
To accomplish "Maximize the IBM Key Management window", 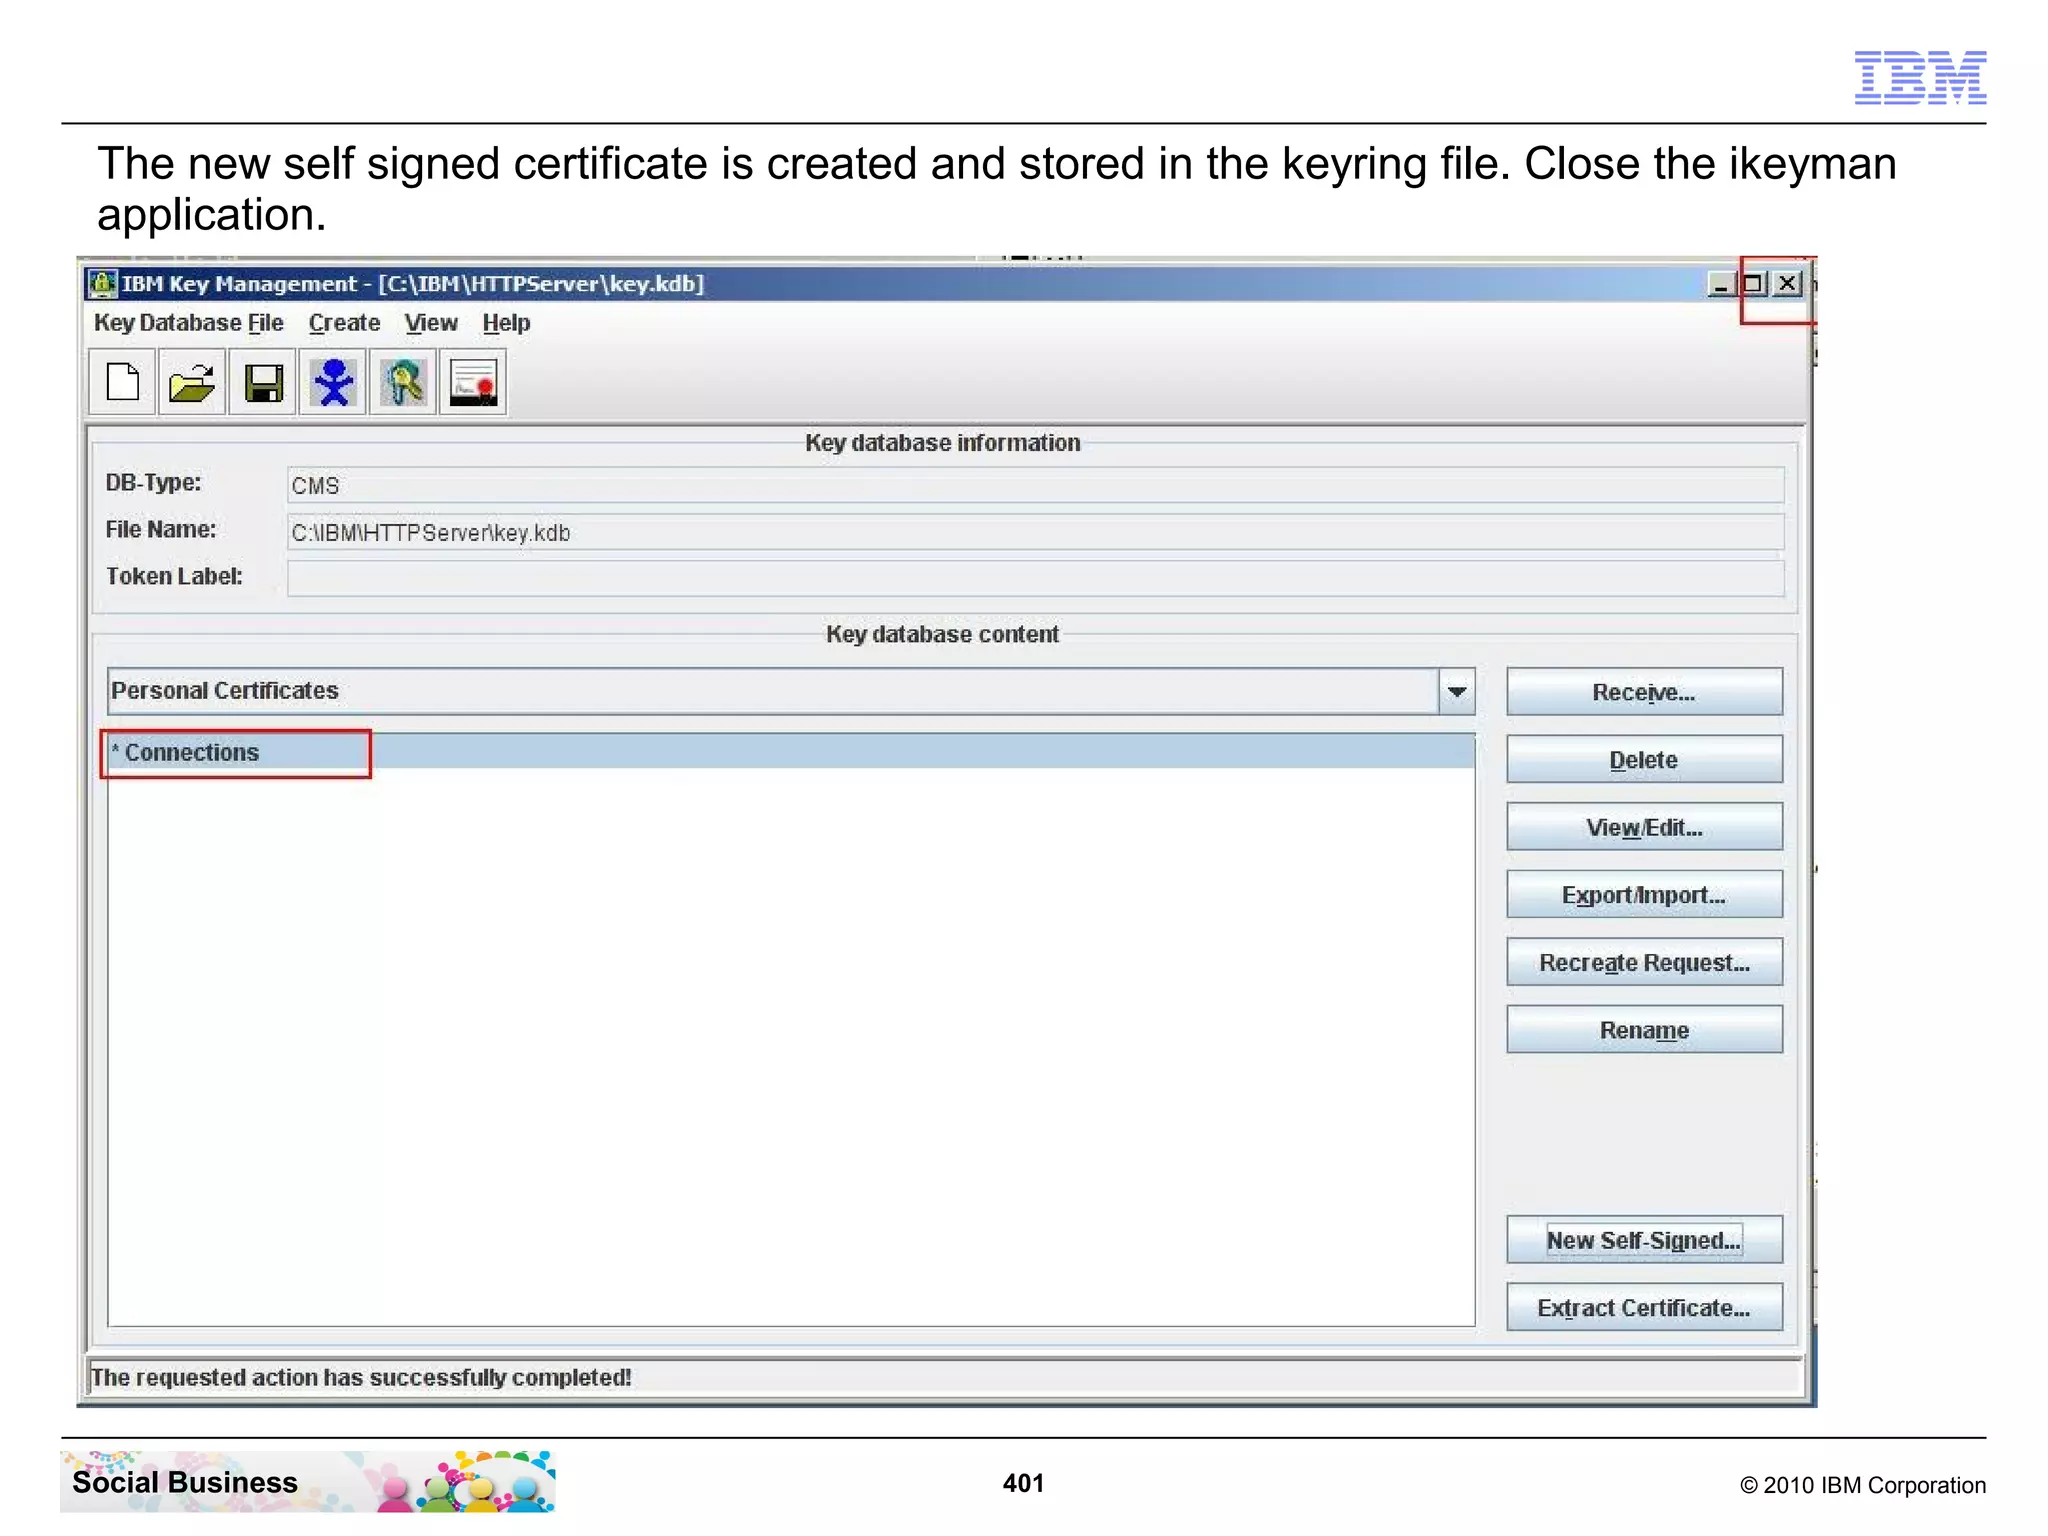I will click(1753, 284).
